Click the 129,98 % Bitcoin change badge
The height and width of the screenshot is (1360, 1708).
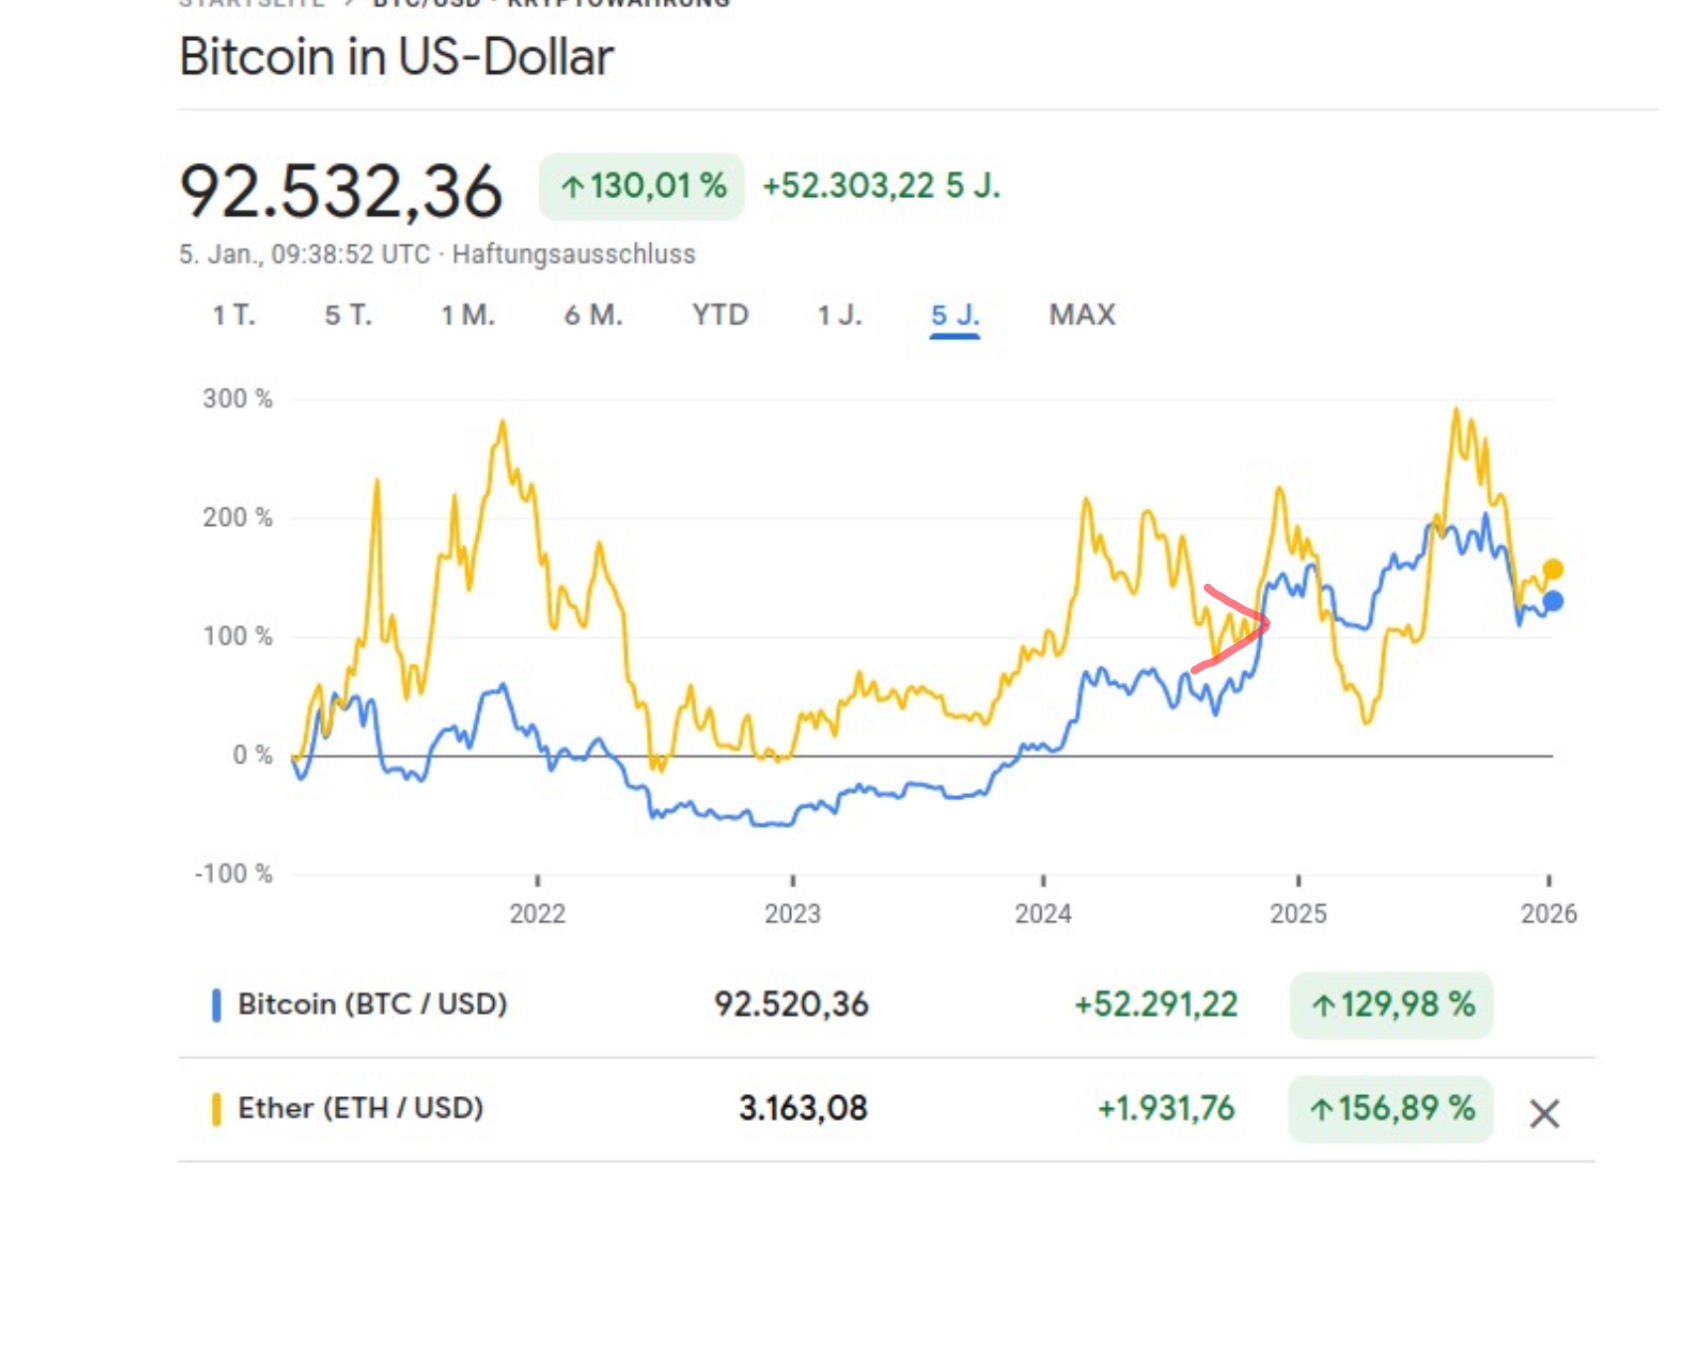click(1391, 1005)
